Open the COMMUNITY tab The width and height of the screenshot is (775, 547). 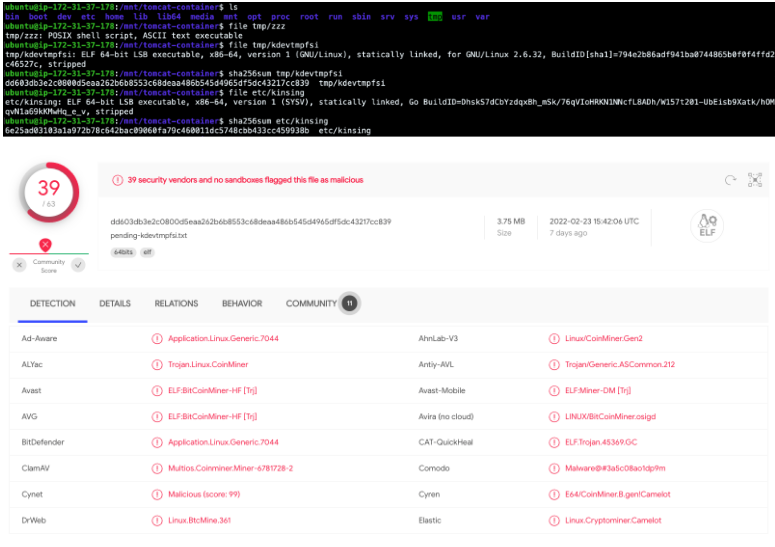click(x=311, y=304)
